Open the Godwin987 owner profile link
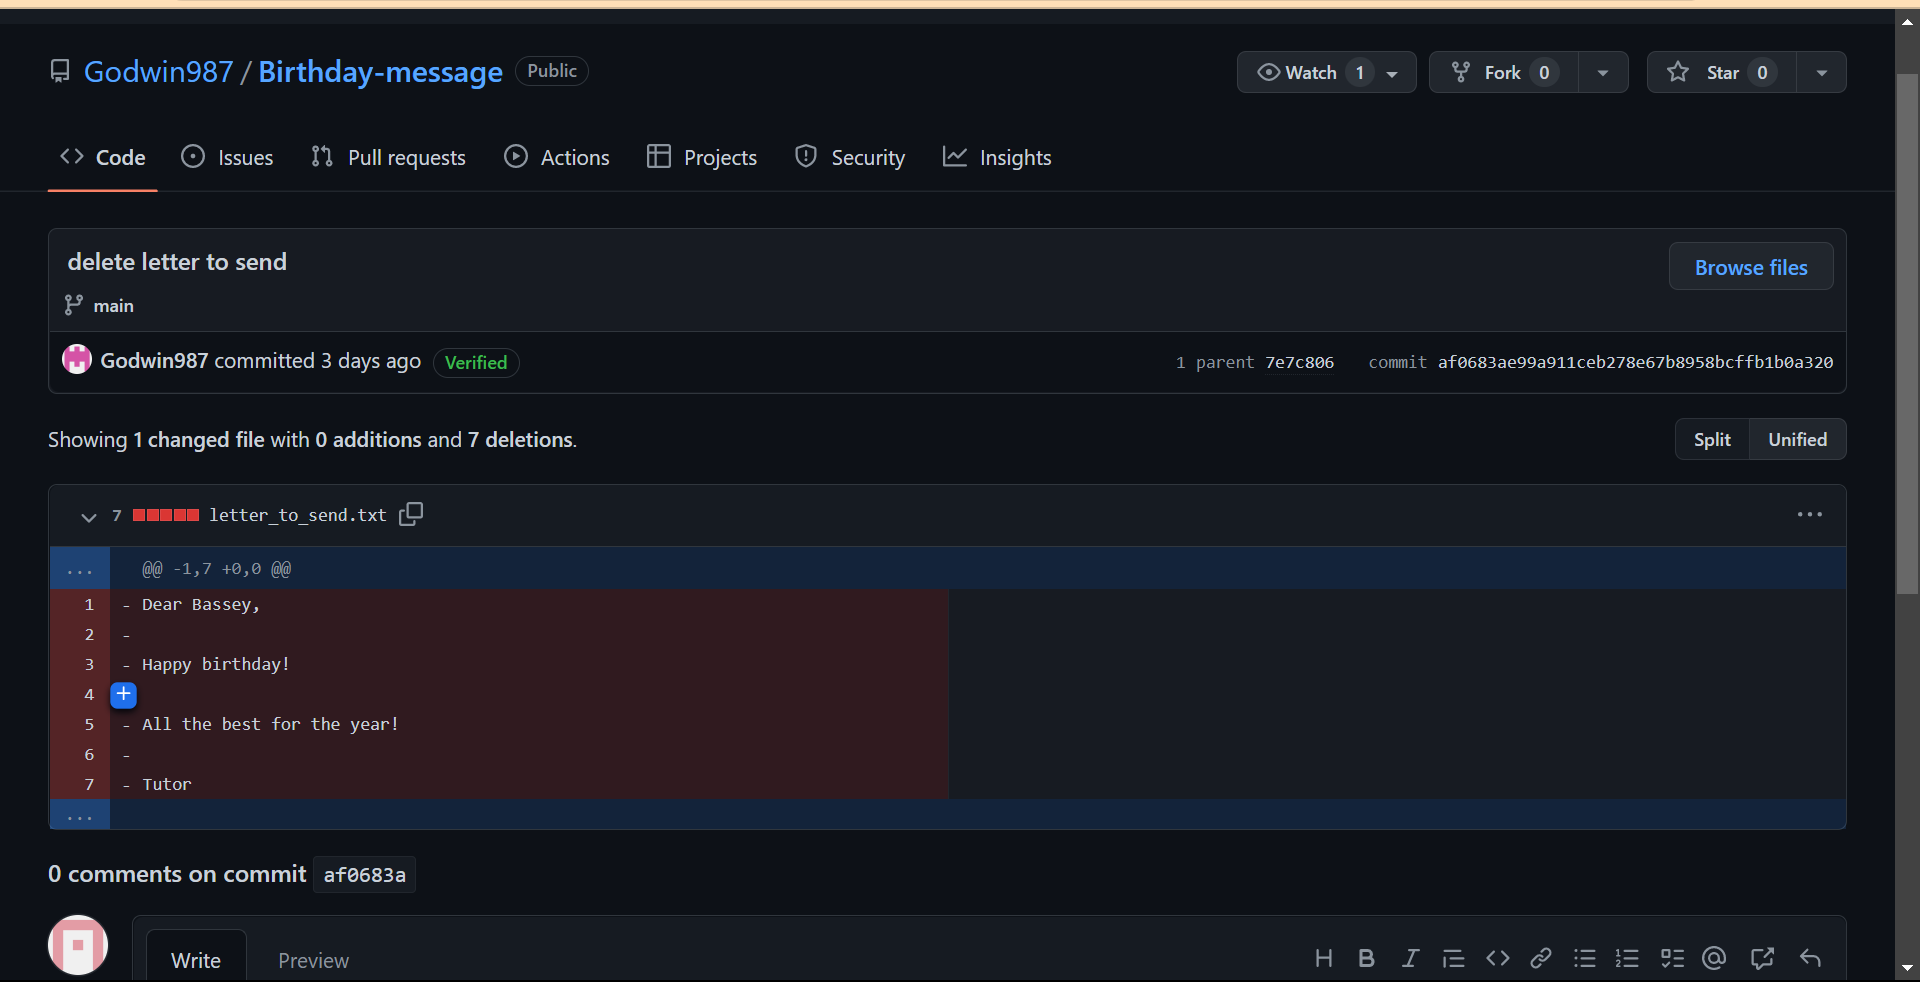The width and height of the screenshot is (1920, 982). 158,72
